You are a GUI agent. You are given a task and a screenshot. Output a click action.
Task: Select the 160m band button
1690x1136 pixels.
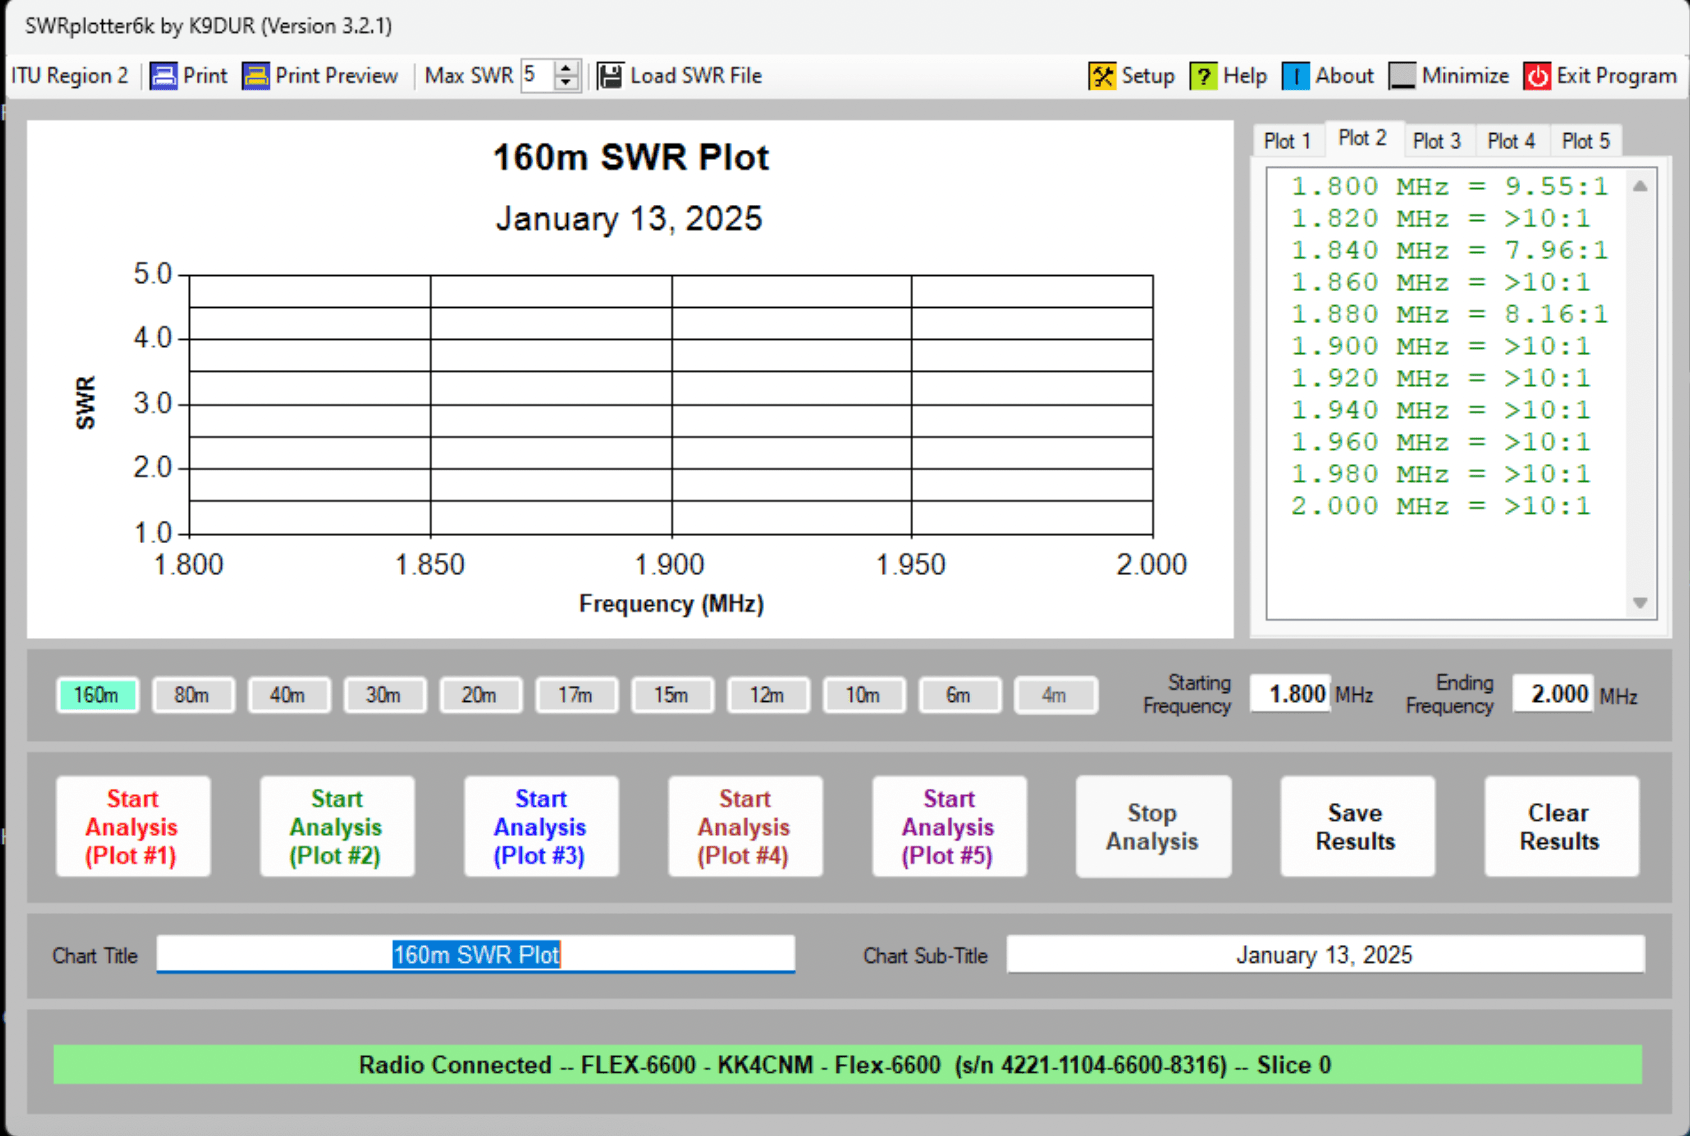[x=97, y=695]
